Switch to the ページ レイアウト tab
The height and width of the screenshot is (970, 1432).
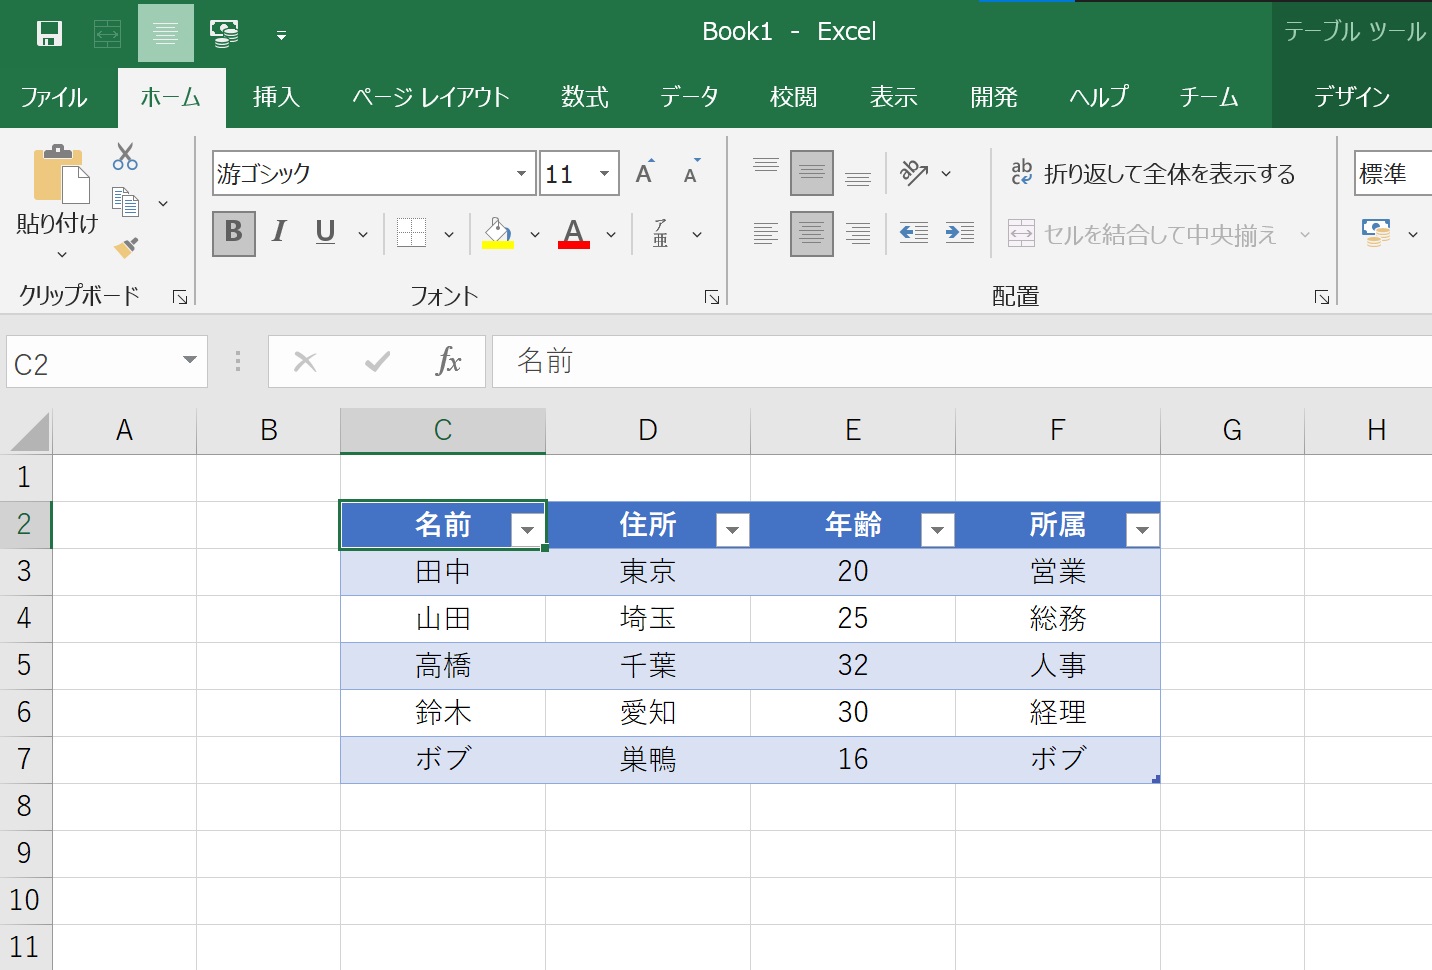click(431, 97)
